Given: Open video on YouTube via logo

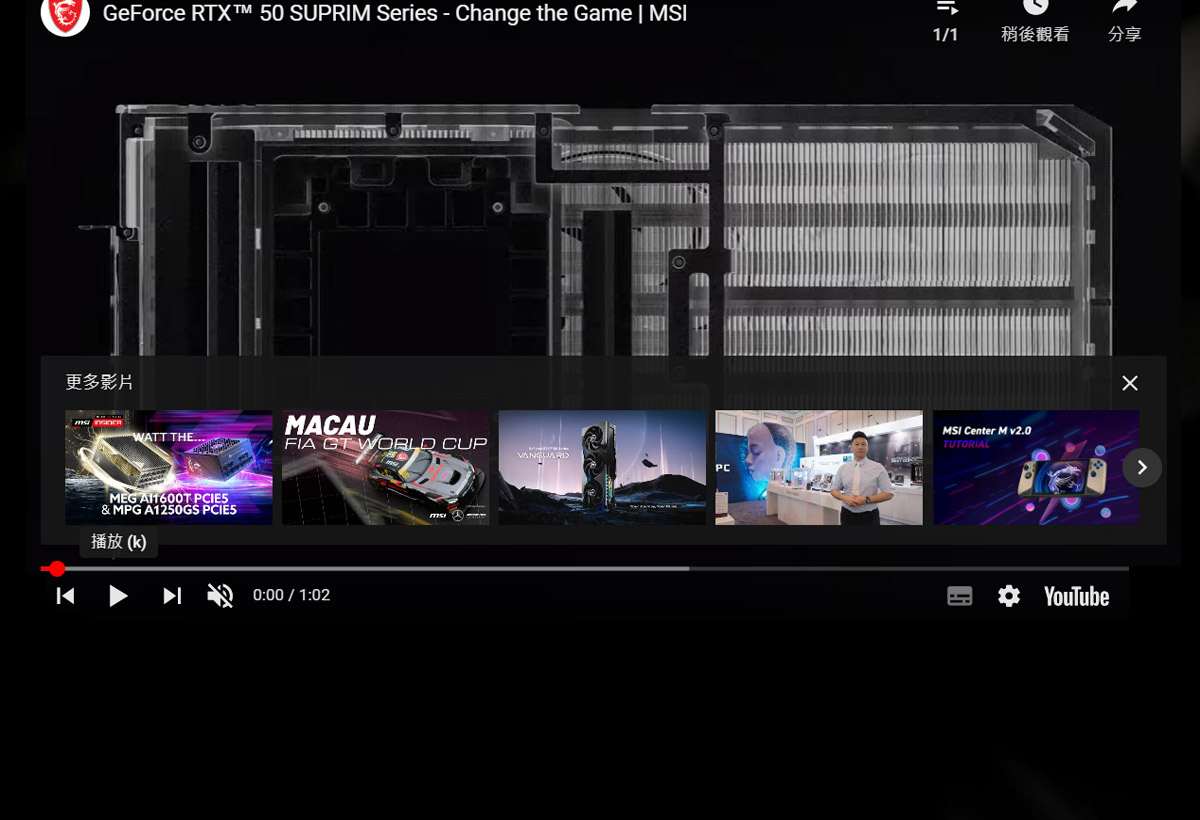Looking at the screenshot, I should pos(1077,597).
